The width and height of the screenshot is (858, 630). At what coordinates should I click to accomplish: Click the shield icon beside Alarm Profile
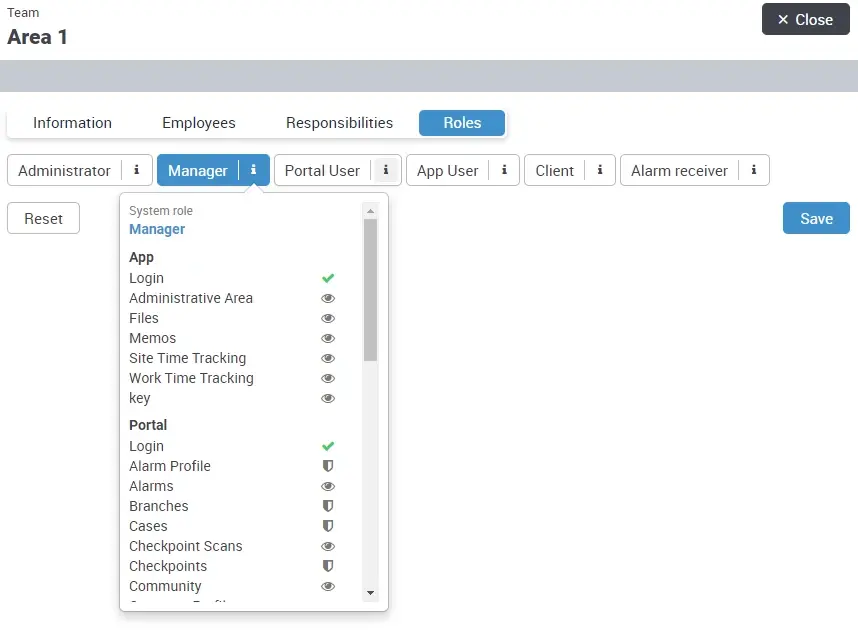point(328,466)
